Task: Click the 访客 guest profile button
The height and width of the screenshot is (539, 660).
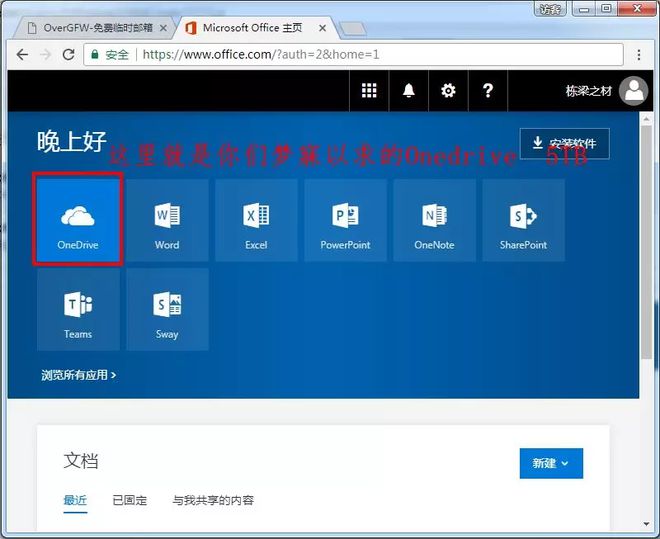Action: tap(551, 9)
